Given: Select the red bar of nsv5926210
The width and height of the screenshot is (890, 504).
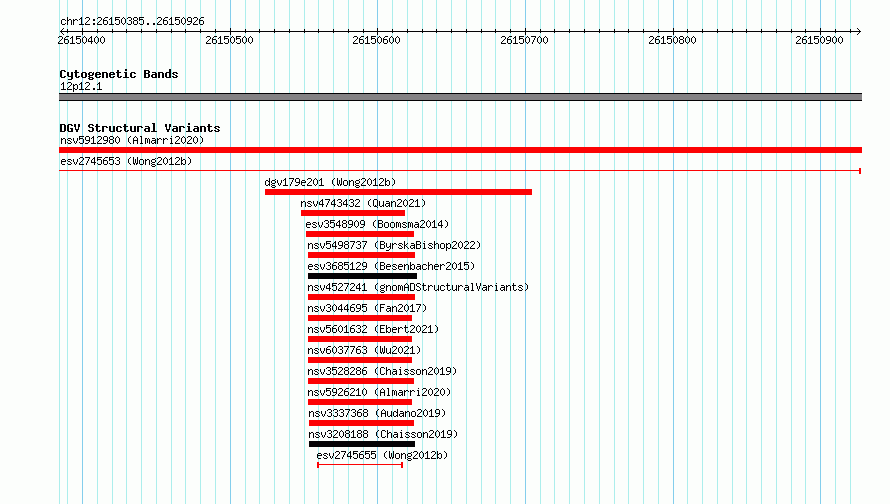Looking at the screenshot, I should [360, 402].
